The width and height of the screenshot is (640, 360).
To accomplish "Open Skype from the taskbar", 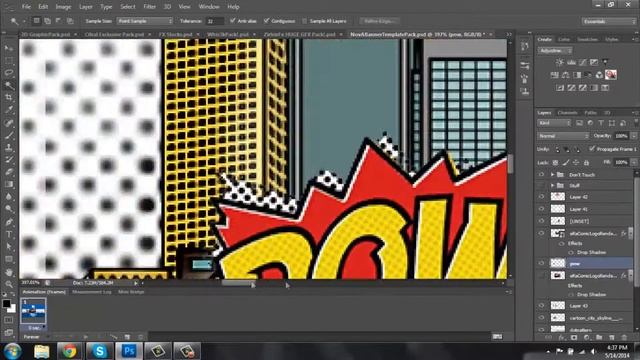I will tap(99, 351).
